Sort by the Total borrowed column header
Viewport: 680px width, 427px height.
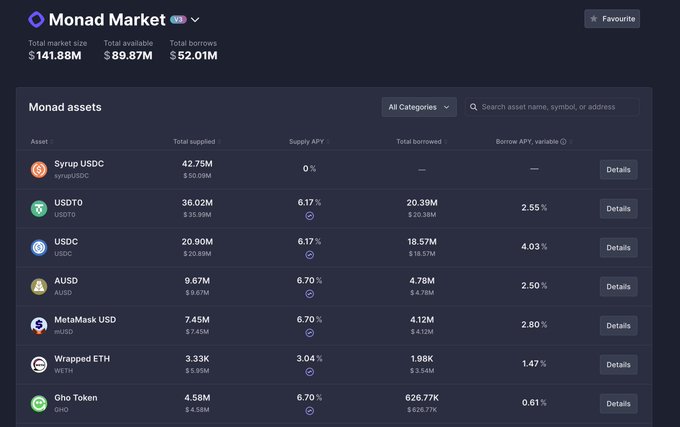point(422,142)
